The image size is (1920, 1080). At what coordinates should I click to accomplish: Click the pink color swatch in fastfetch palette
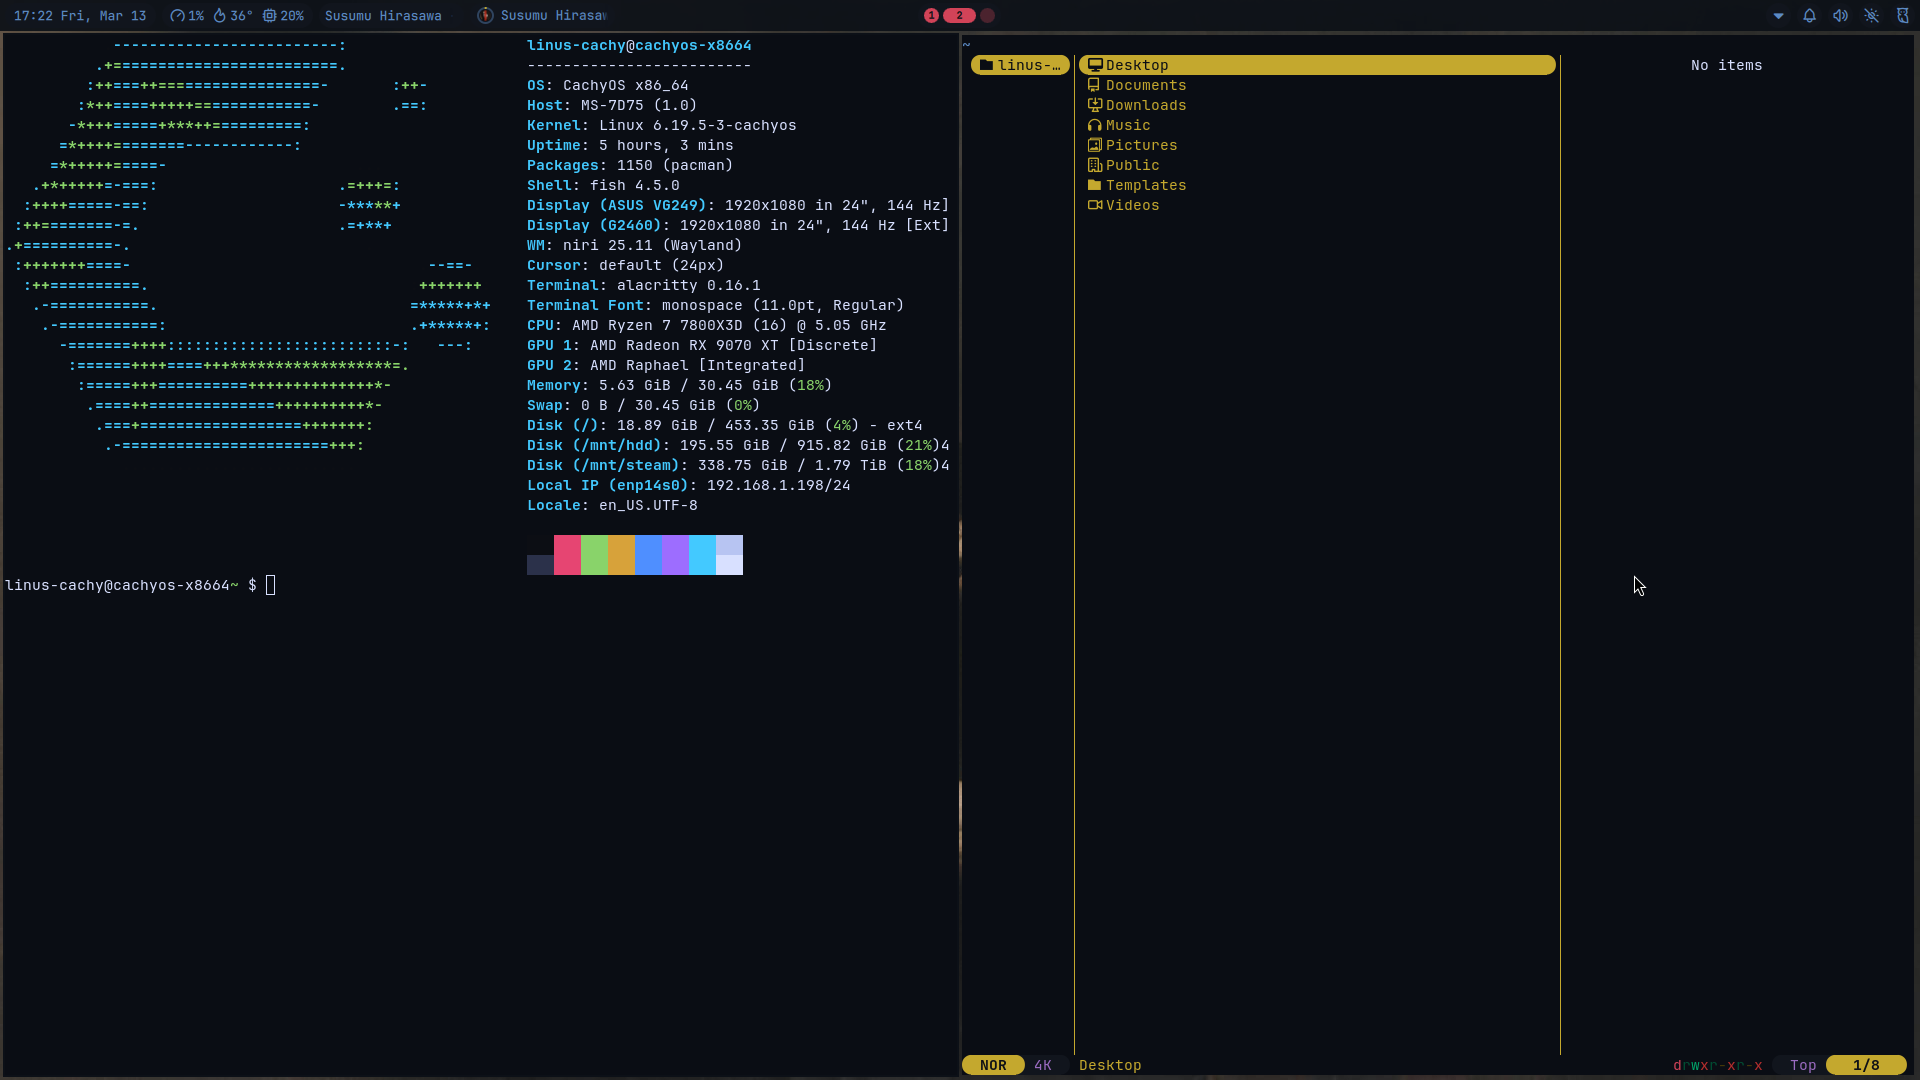[x=567, y=554]
